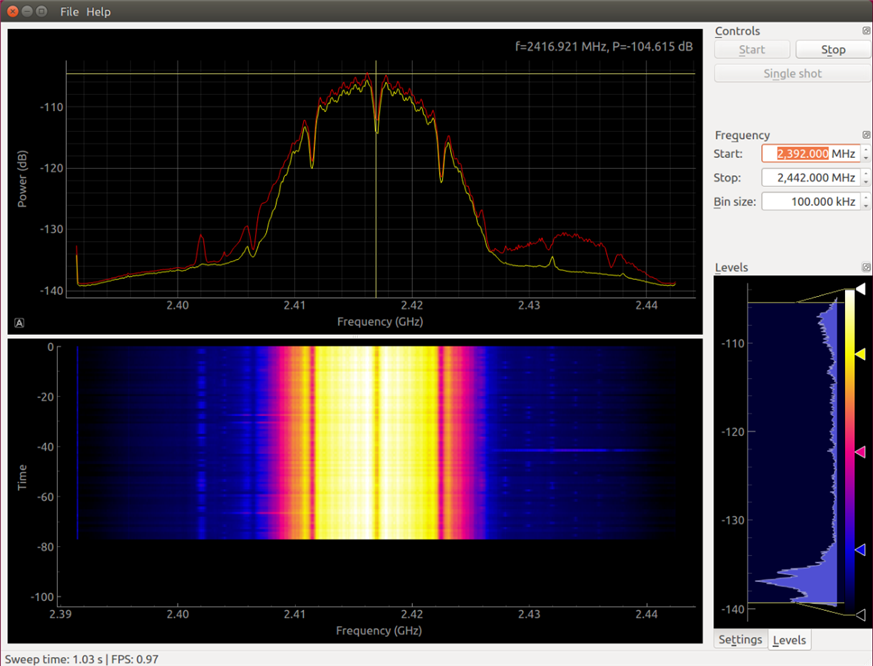The width and height of the screenshot is (873, 666).
Task: Click into the Bin size field
Action: [x=809, y=202]
